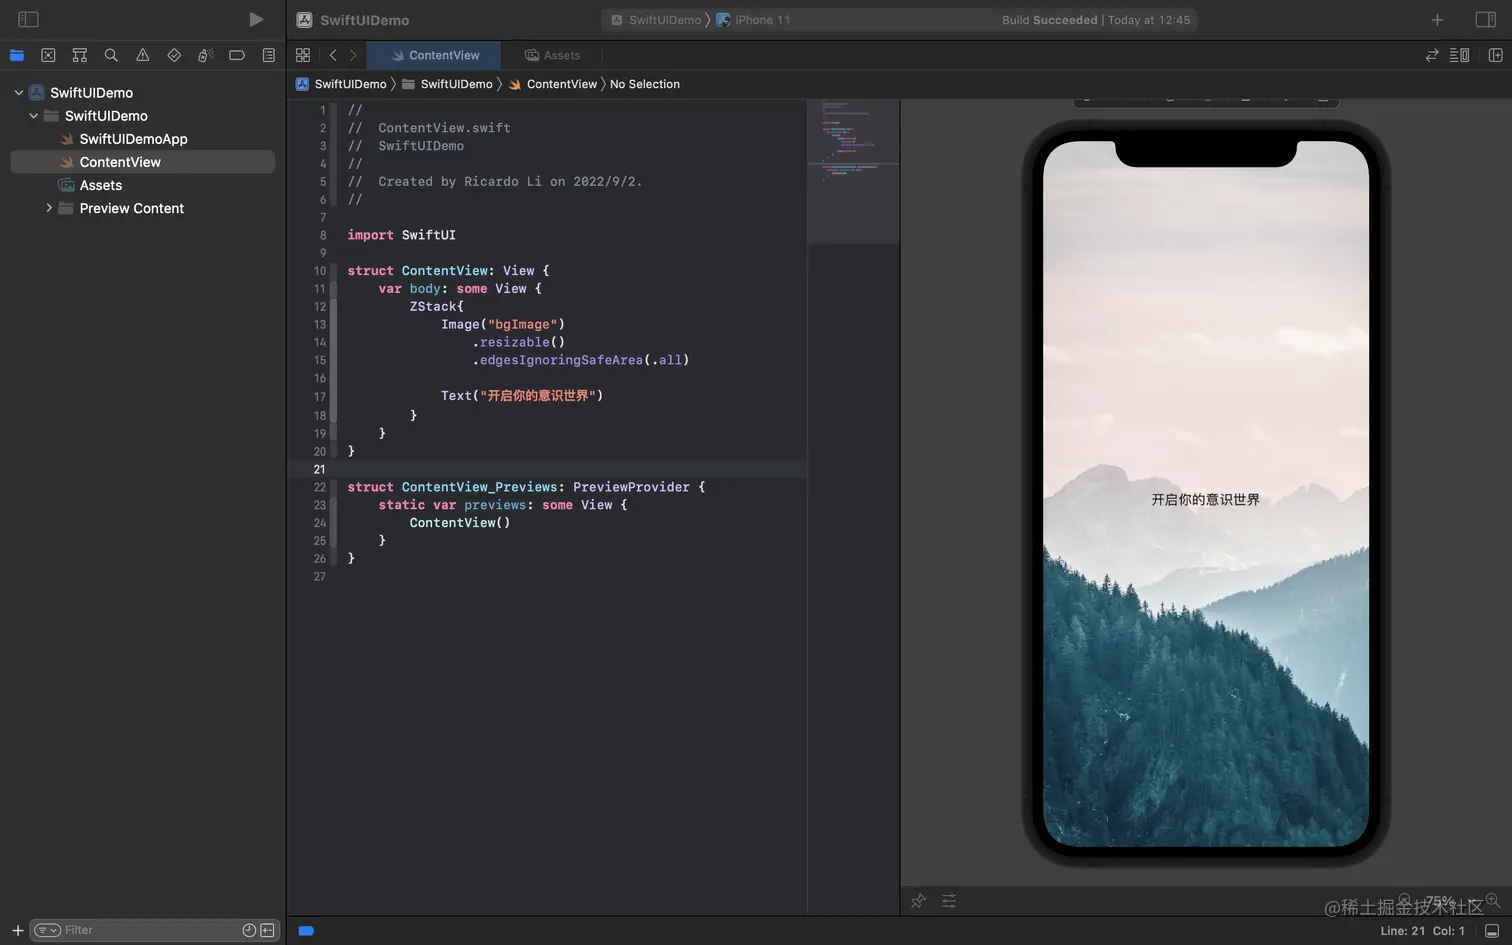Expand the Preview Content folder

[x=48, y=208]
